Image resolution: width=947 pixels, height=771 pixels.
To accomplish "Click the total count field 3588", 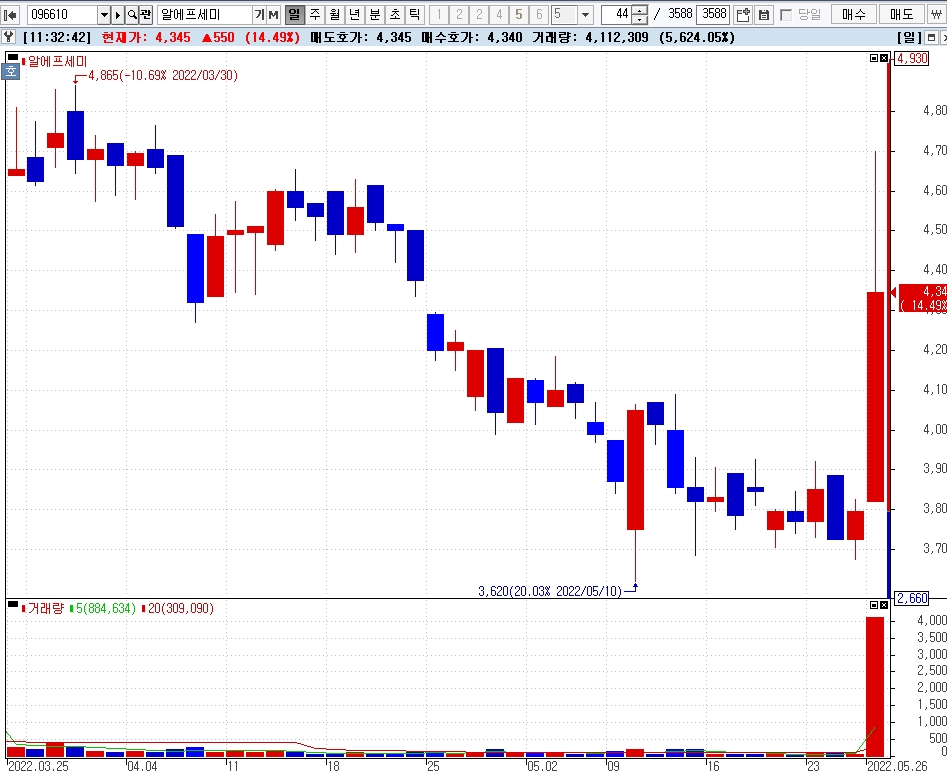I will (x=714, y=14).
